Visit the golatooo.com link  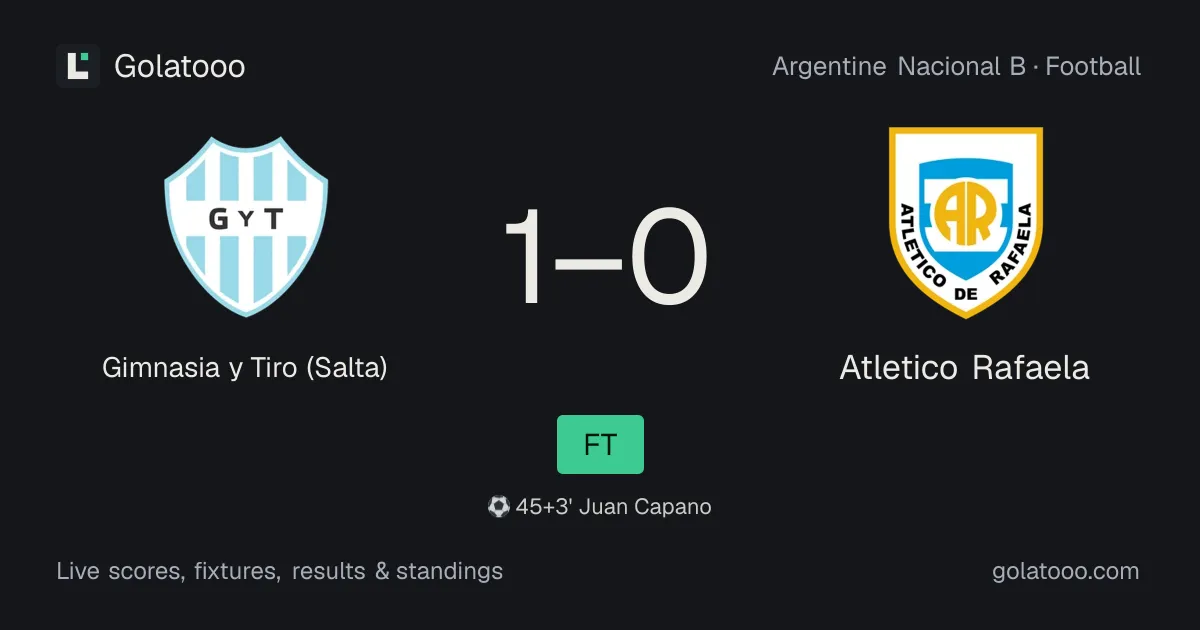click(x=1065, y=572)
